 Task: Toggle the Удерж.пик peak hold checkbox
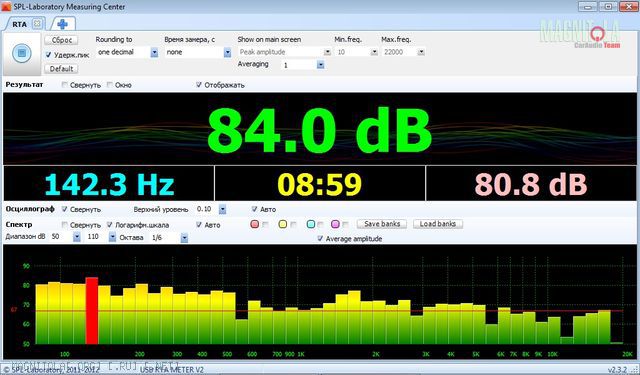pos(49,55)
